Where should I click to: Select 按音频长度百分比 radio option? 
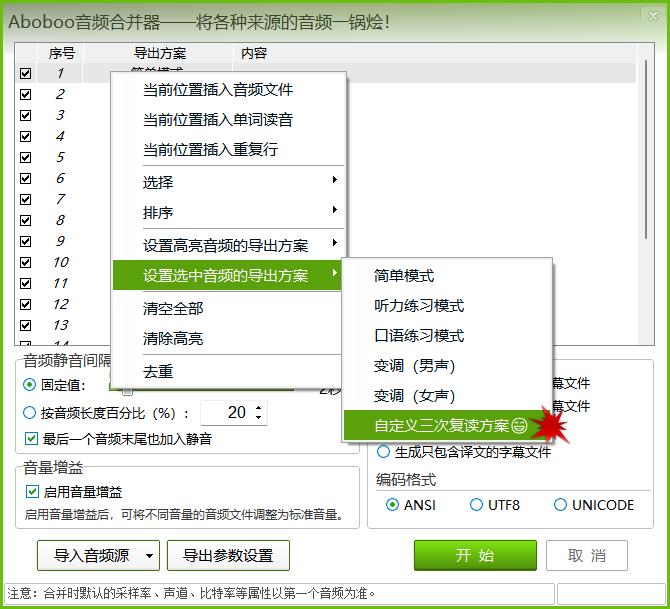pyautogui.click(x=29, y=413)
